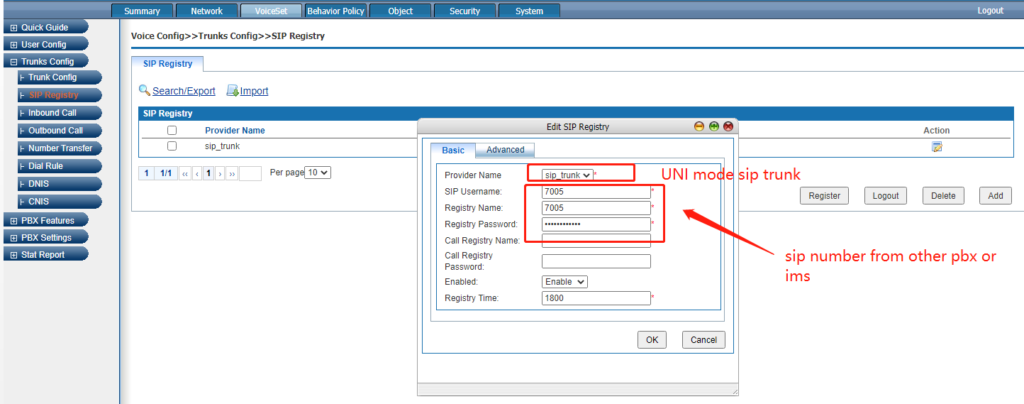This screenshot has width=1024, height=404.
Task: Go to first page pagination arrow
Action: click(x=184, y=174)
